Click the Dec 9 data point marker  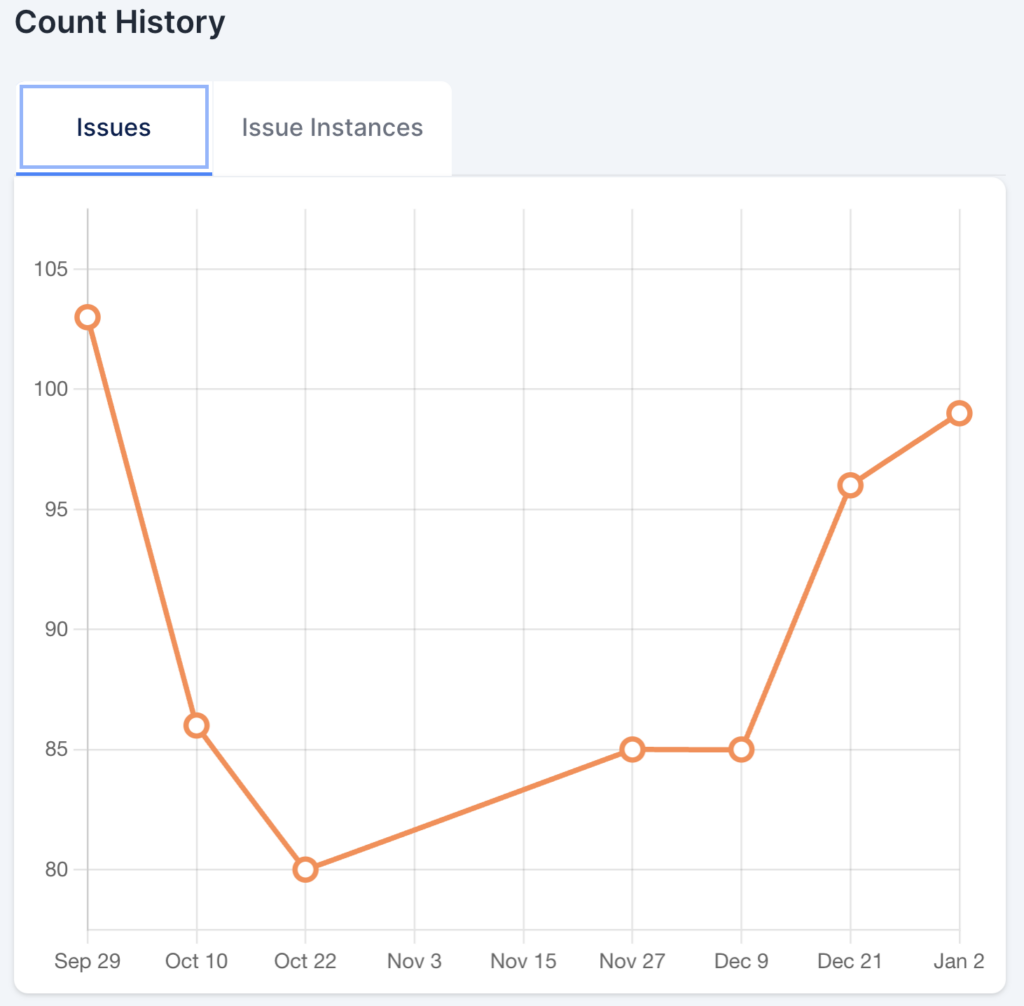click(x=741, y=749)
